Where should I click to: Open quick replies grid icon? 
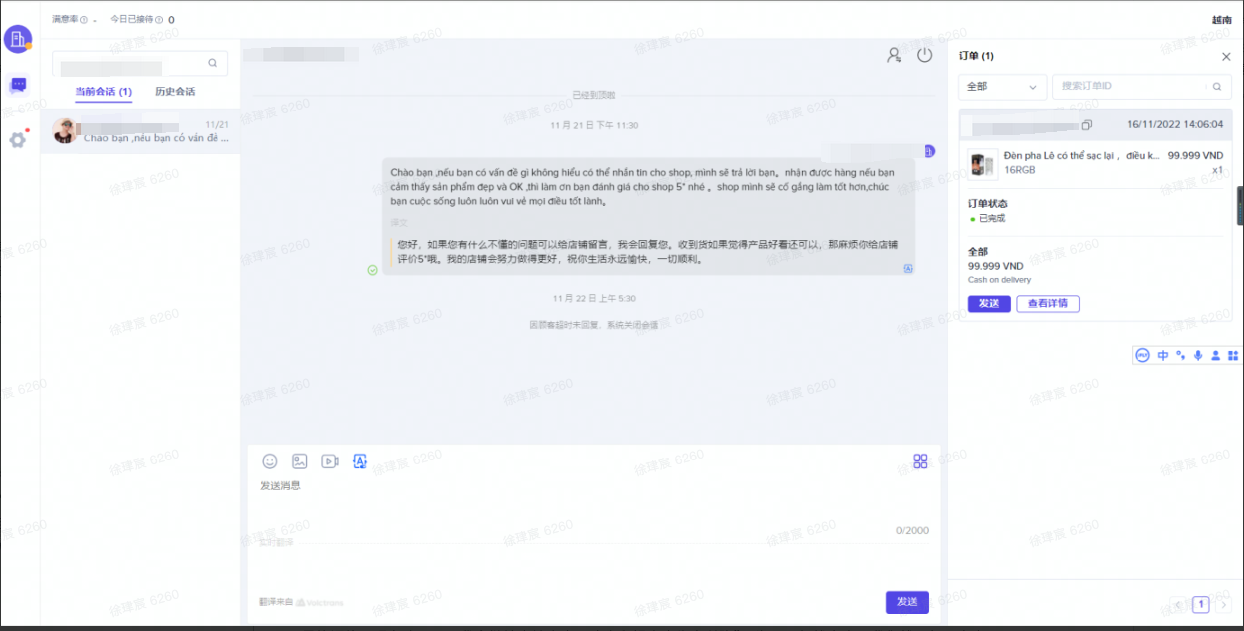[x=920, y=461]
